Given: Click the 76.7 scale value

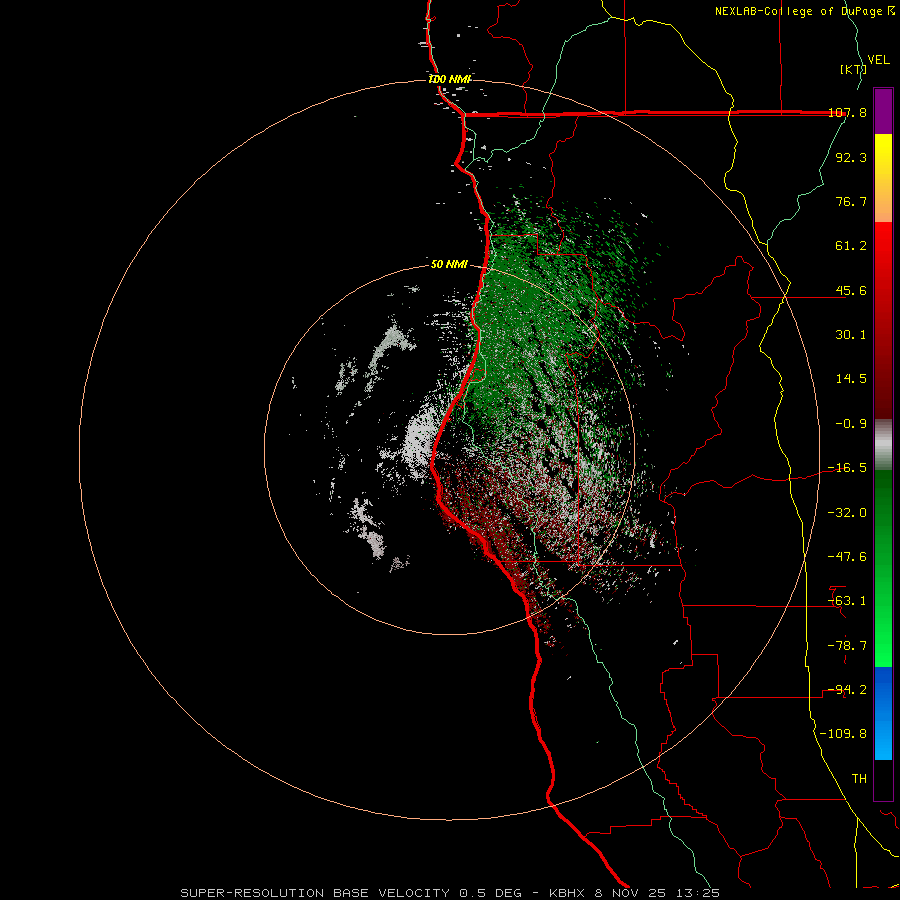Looking at the screenshot, I should pos(851,201).
